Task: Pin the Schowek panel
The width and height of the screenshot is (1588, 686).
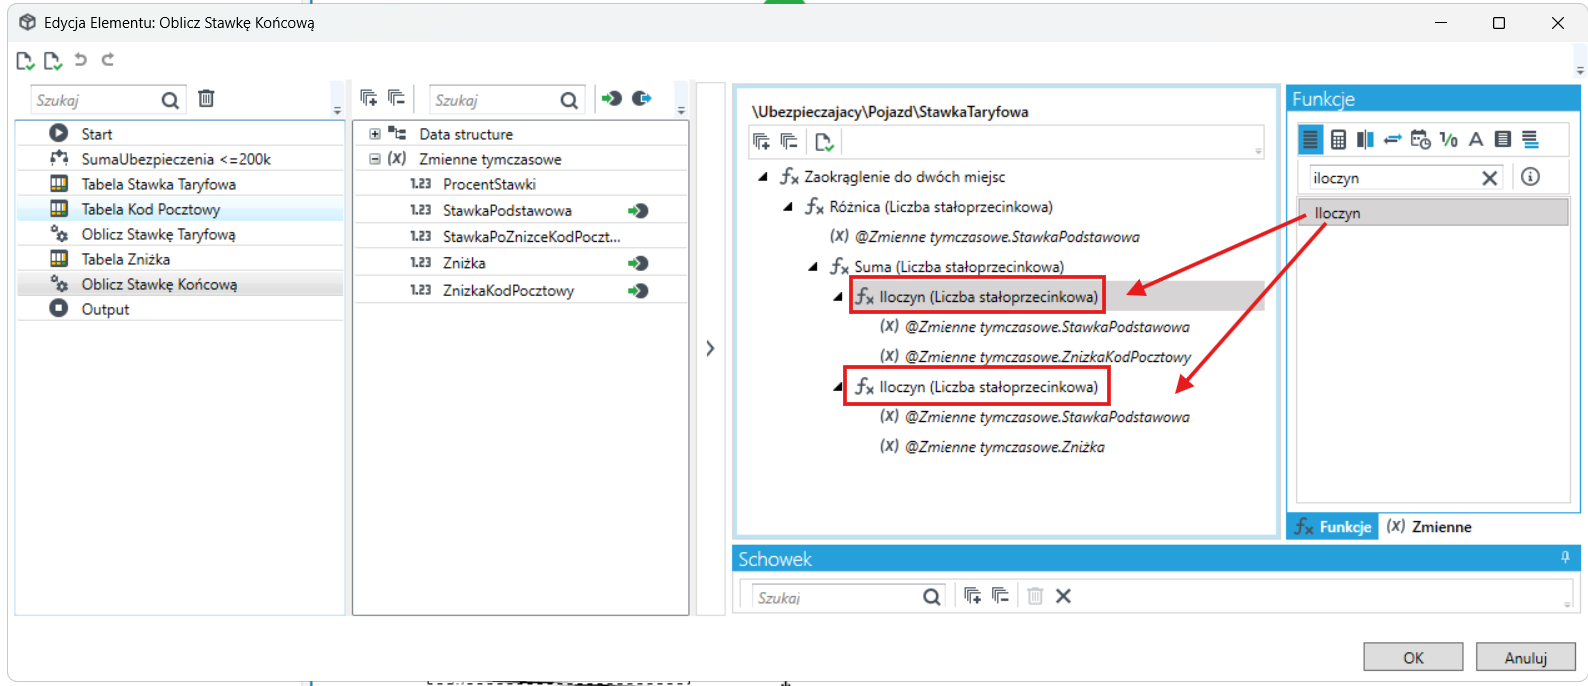Action: 1565,558
